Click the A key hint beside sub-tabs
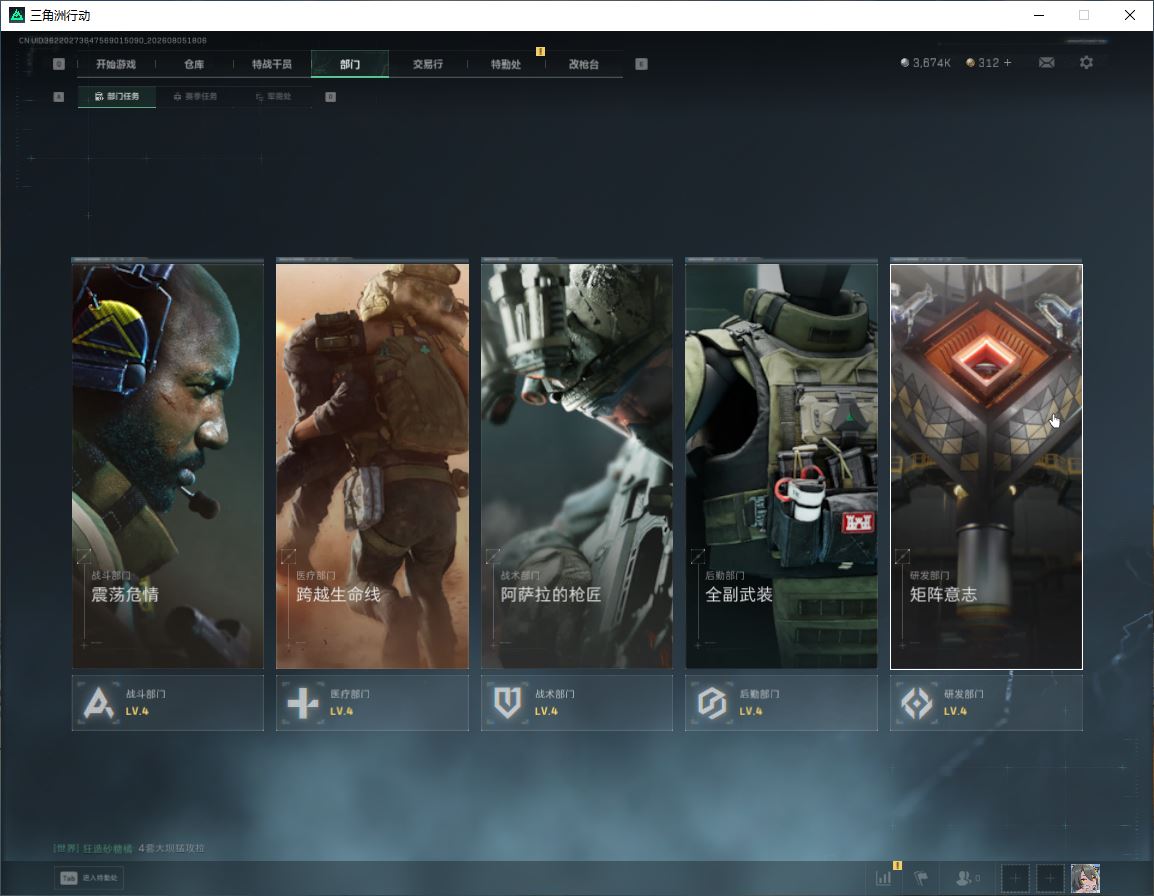The image size is (1154, 896). pyautogui.click(x=59, y=96)
